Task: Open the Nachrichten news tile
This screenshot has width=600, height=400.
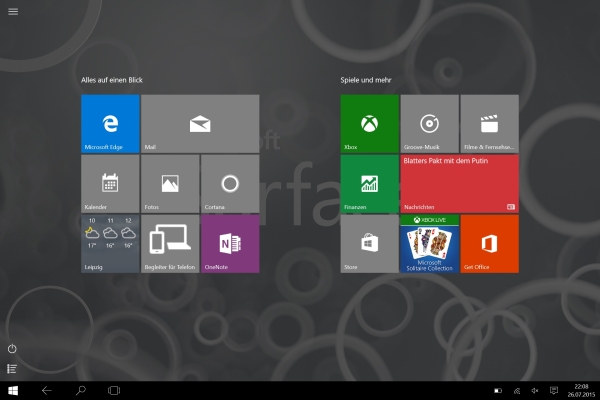Action: tap(460, 184)
